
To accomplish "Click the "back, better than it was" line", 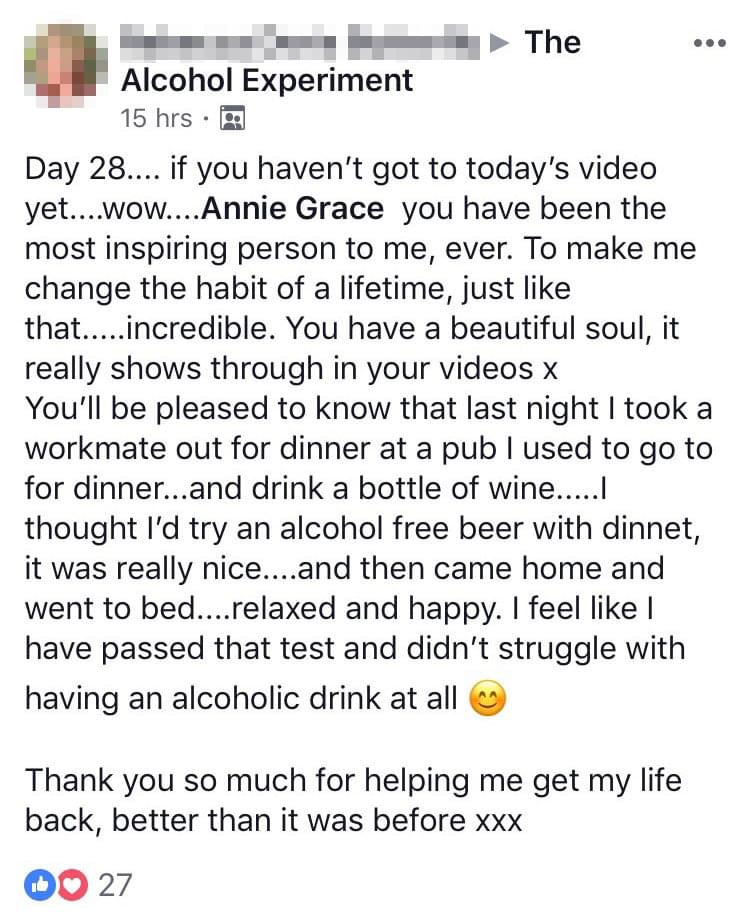I will 273,821.
